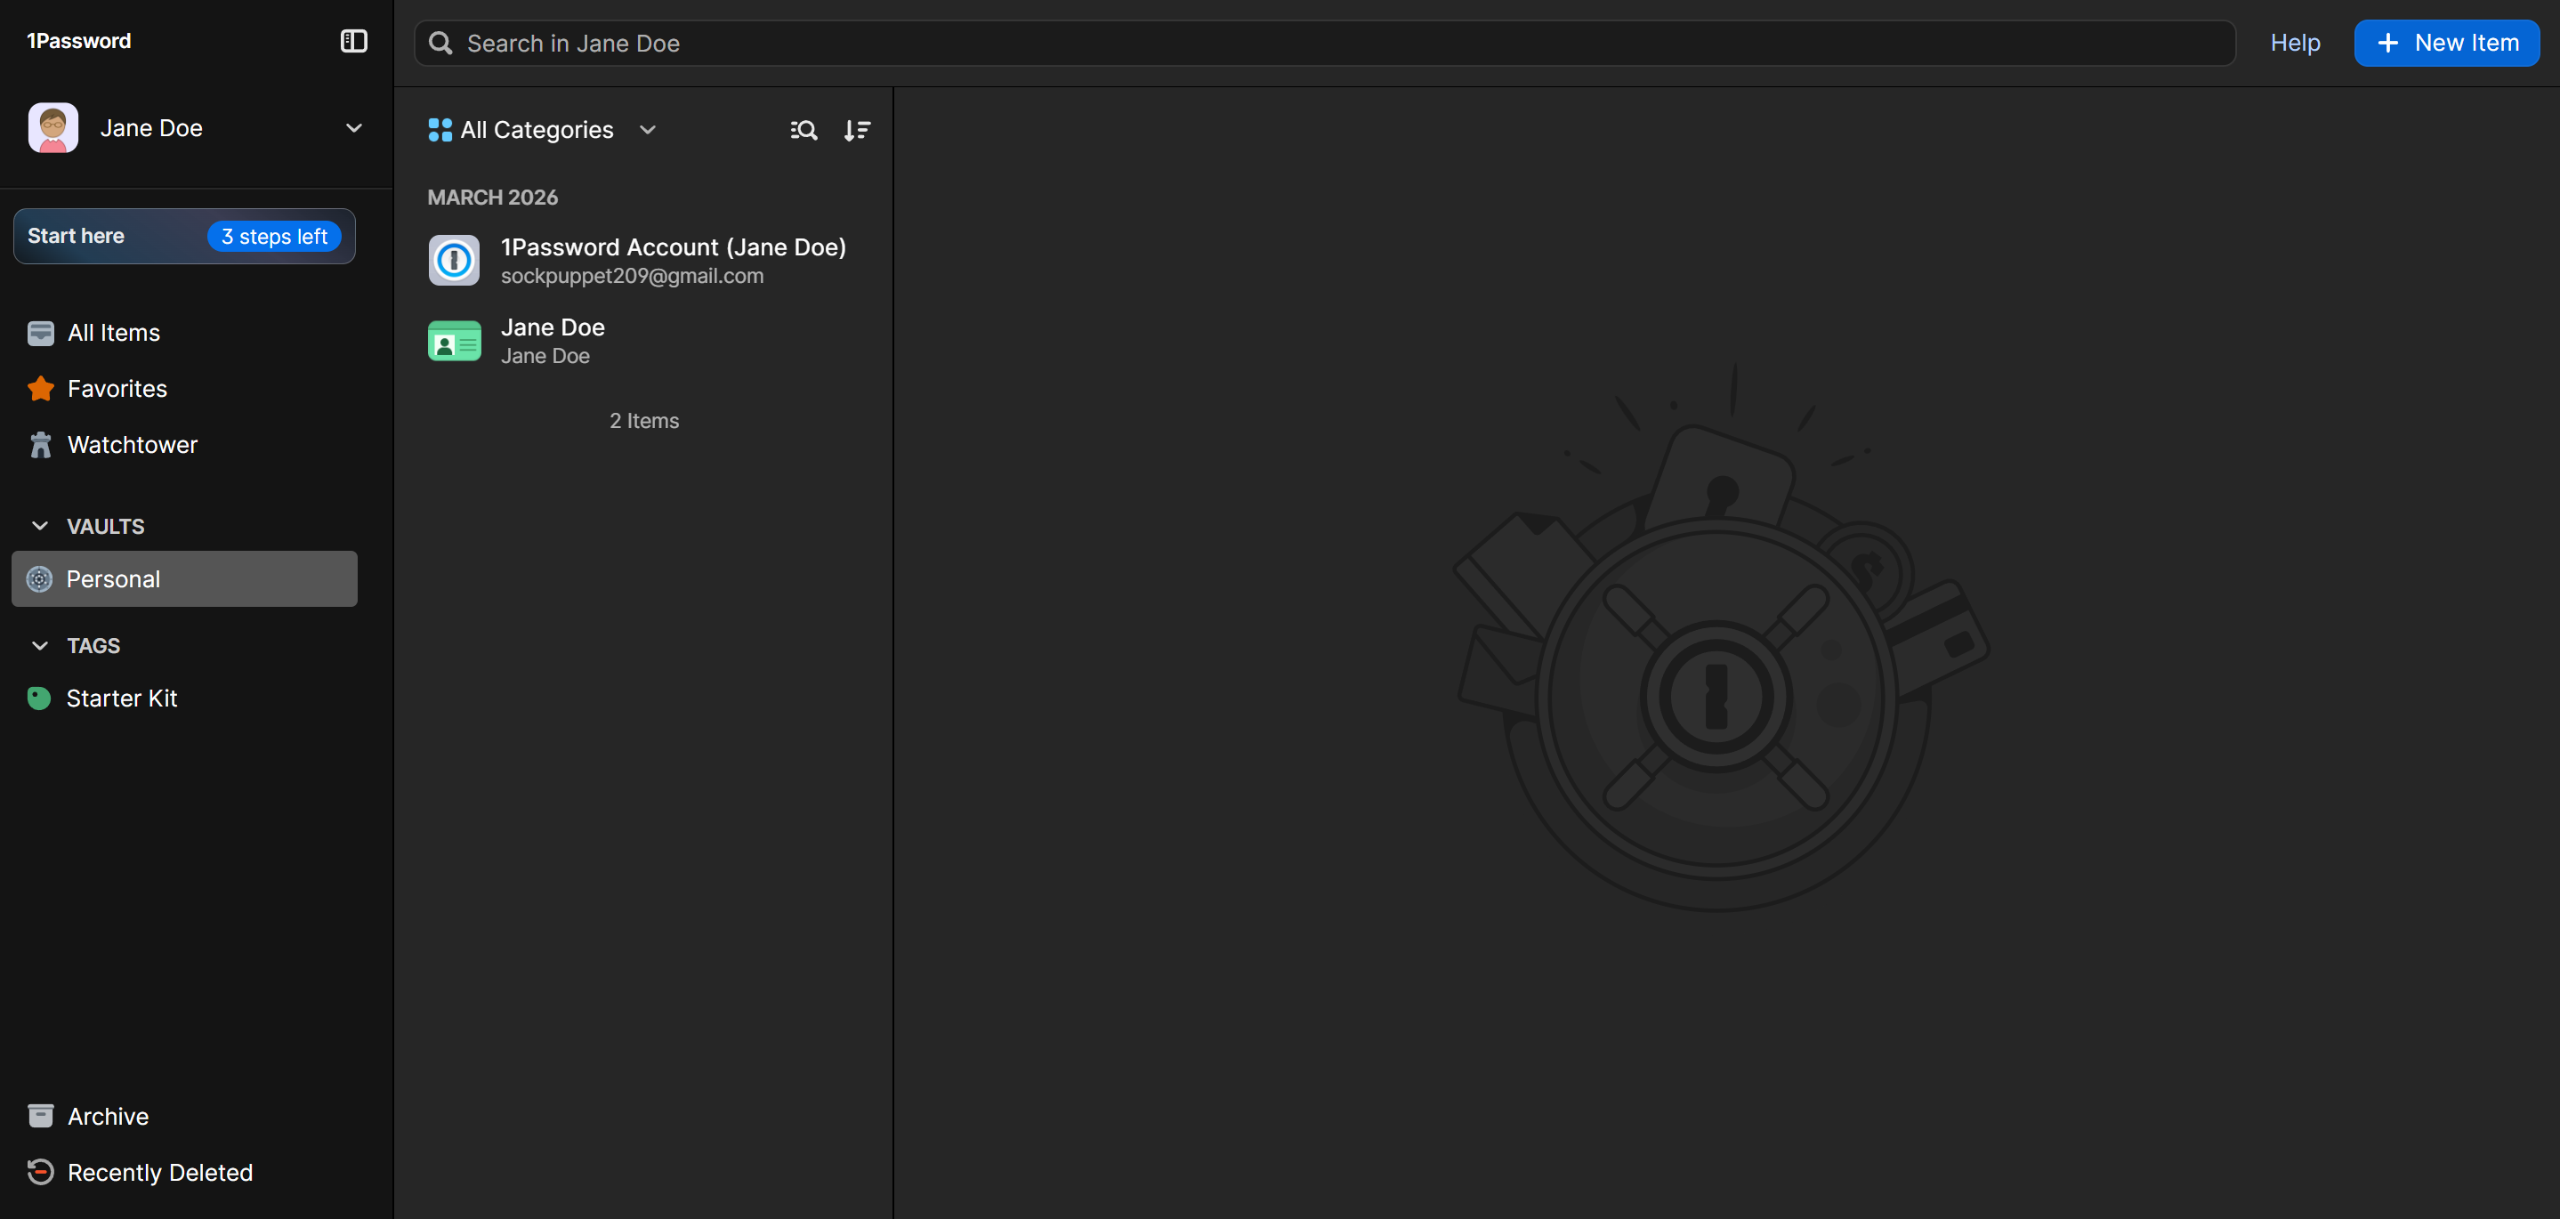
Task: Click the sort order icon
Action: pyautogui.click(x=857, y=130)
